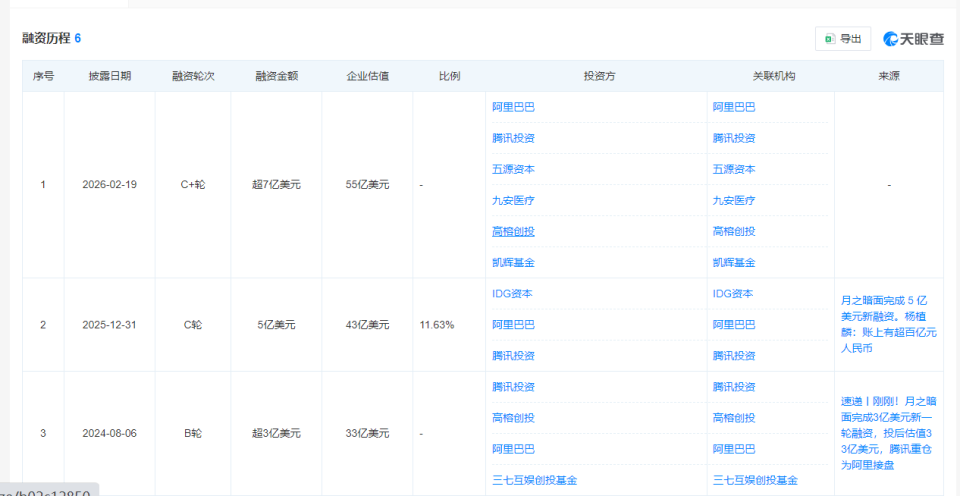Viewport: 960px width, 496px height.
Task: Click the 融资历程 section heading
Action: 46,39
